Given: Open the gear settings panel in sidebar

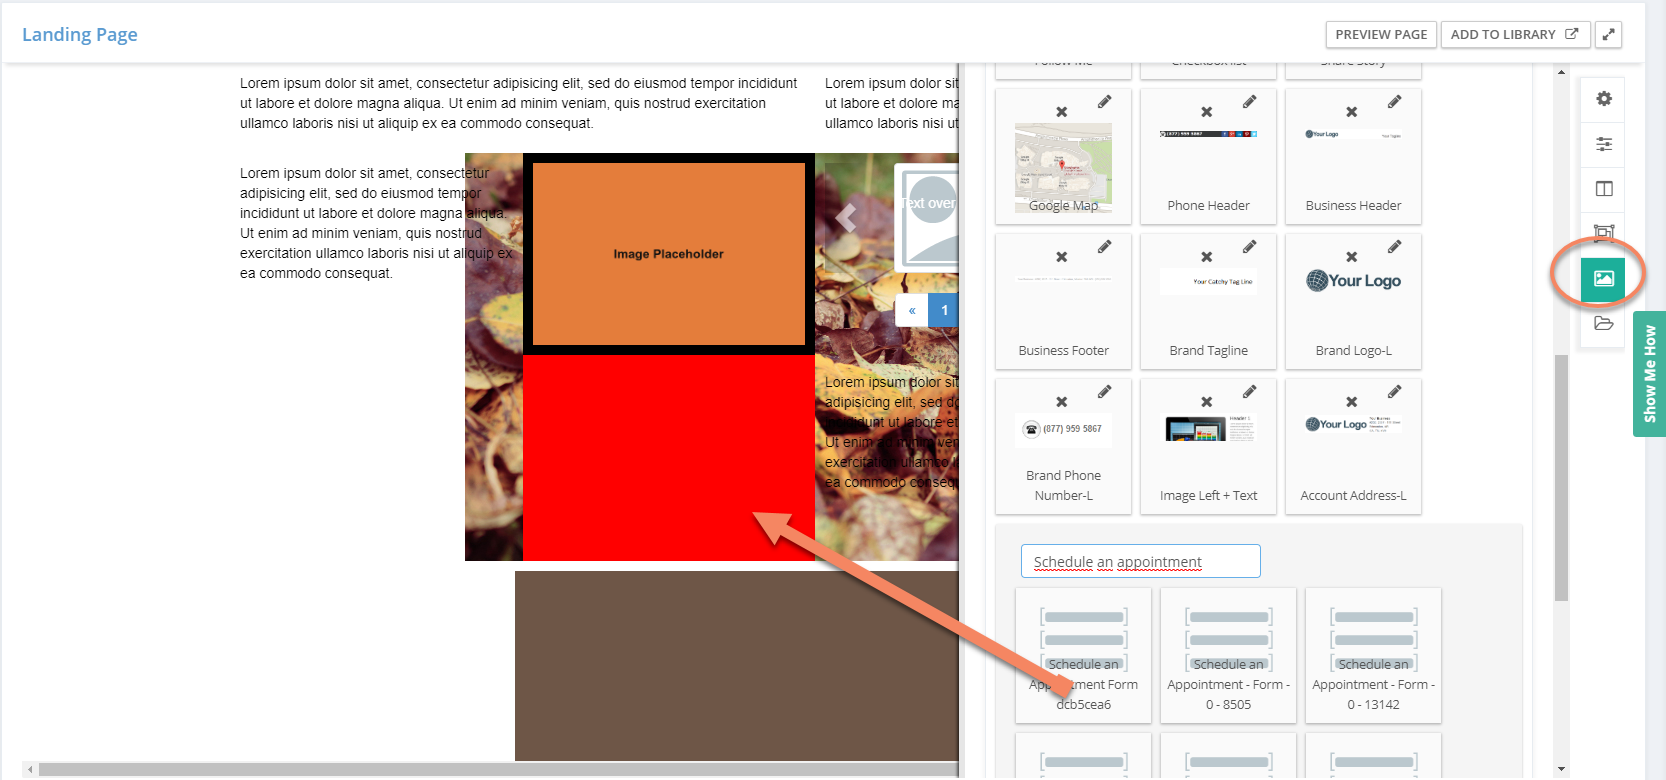Looking at the screenshot, I should [1604, 99].
